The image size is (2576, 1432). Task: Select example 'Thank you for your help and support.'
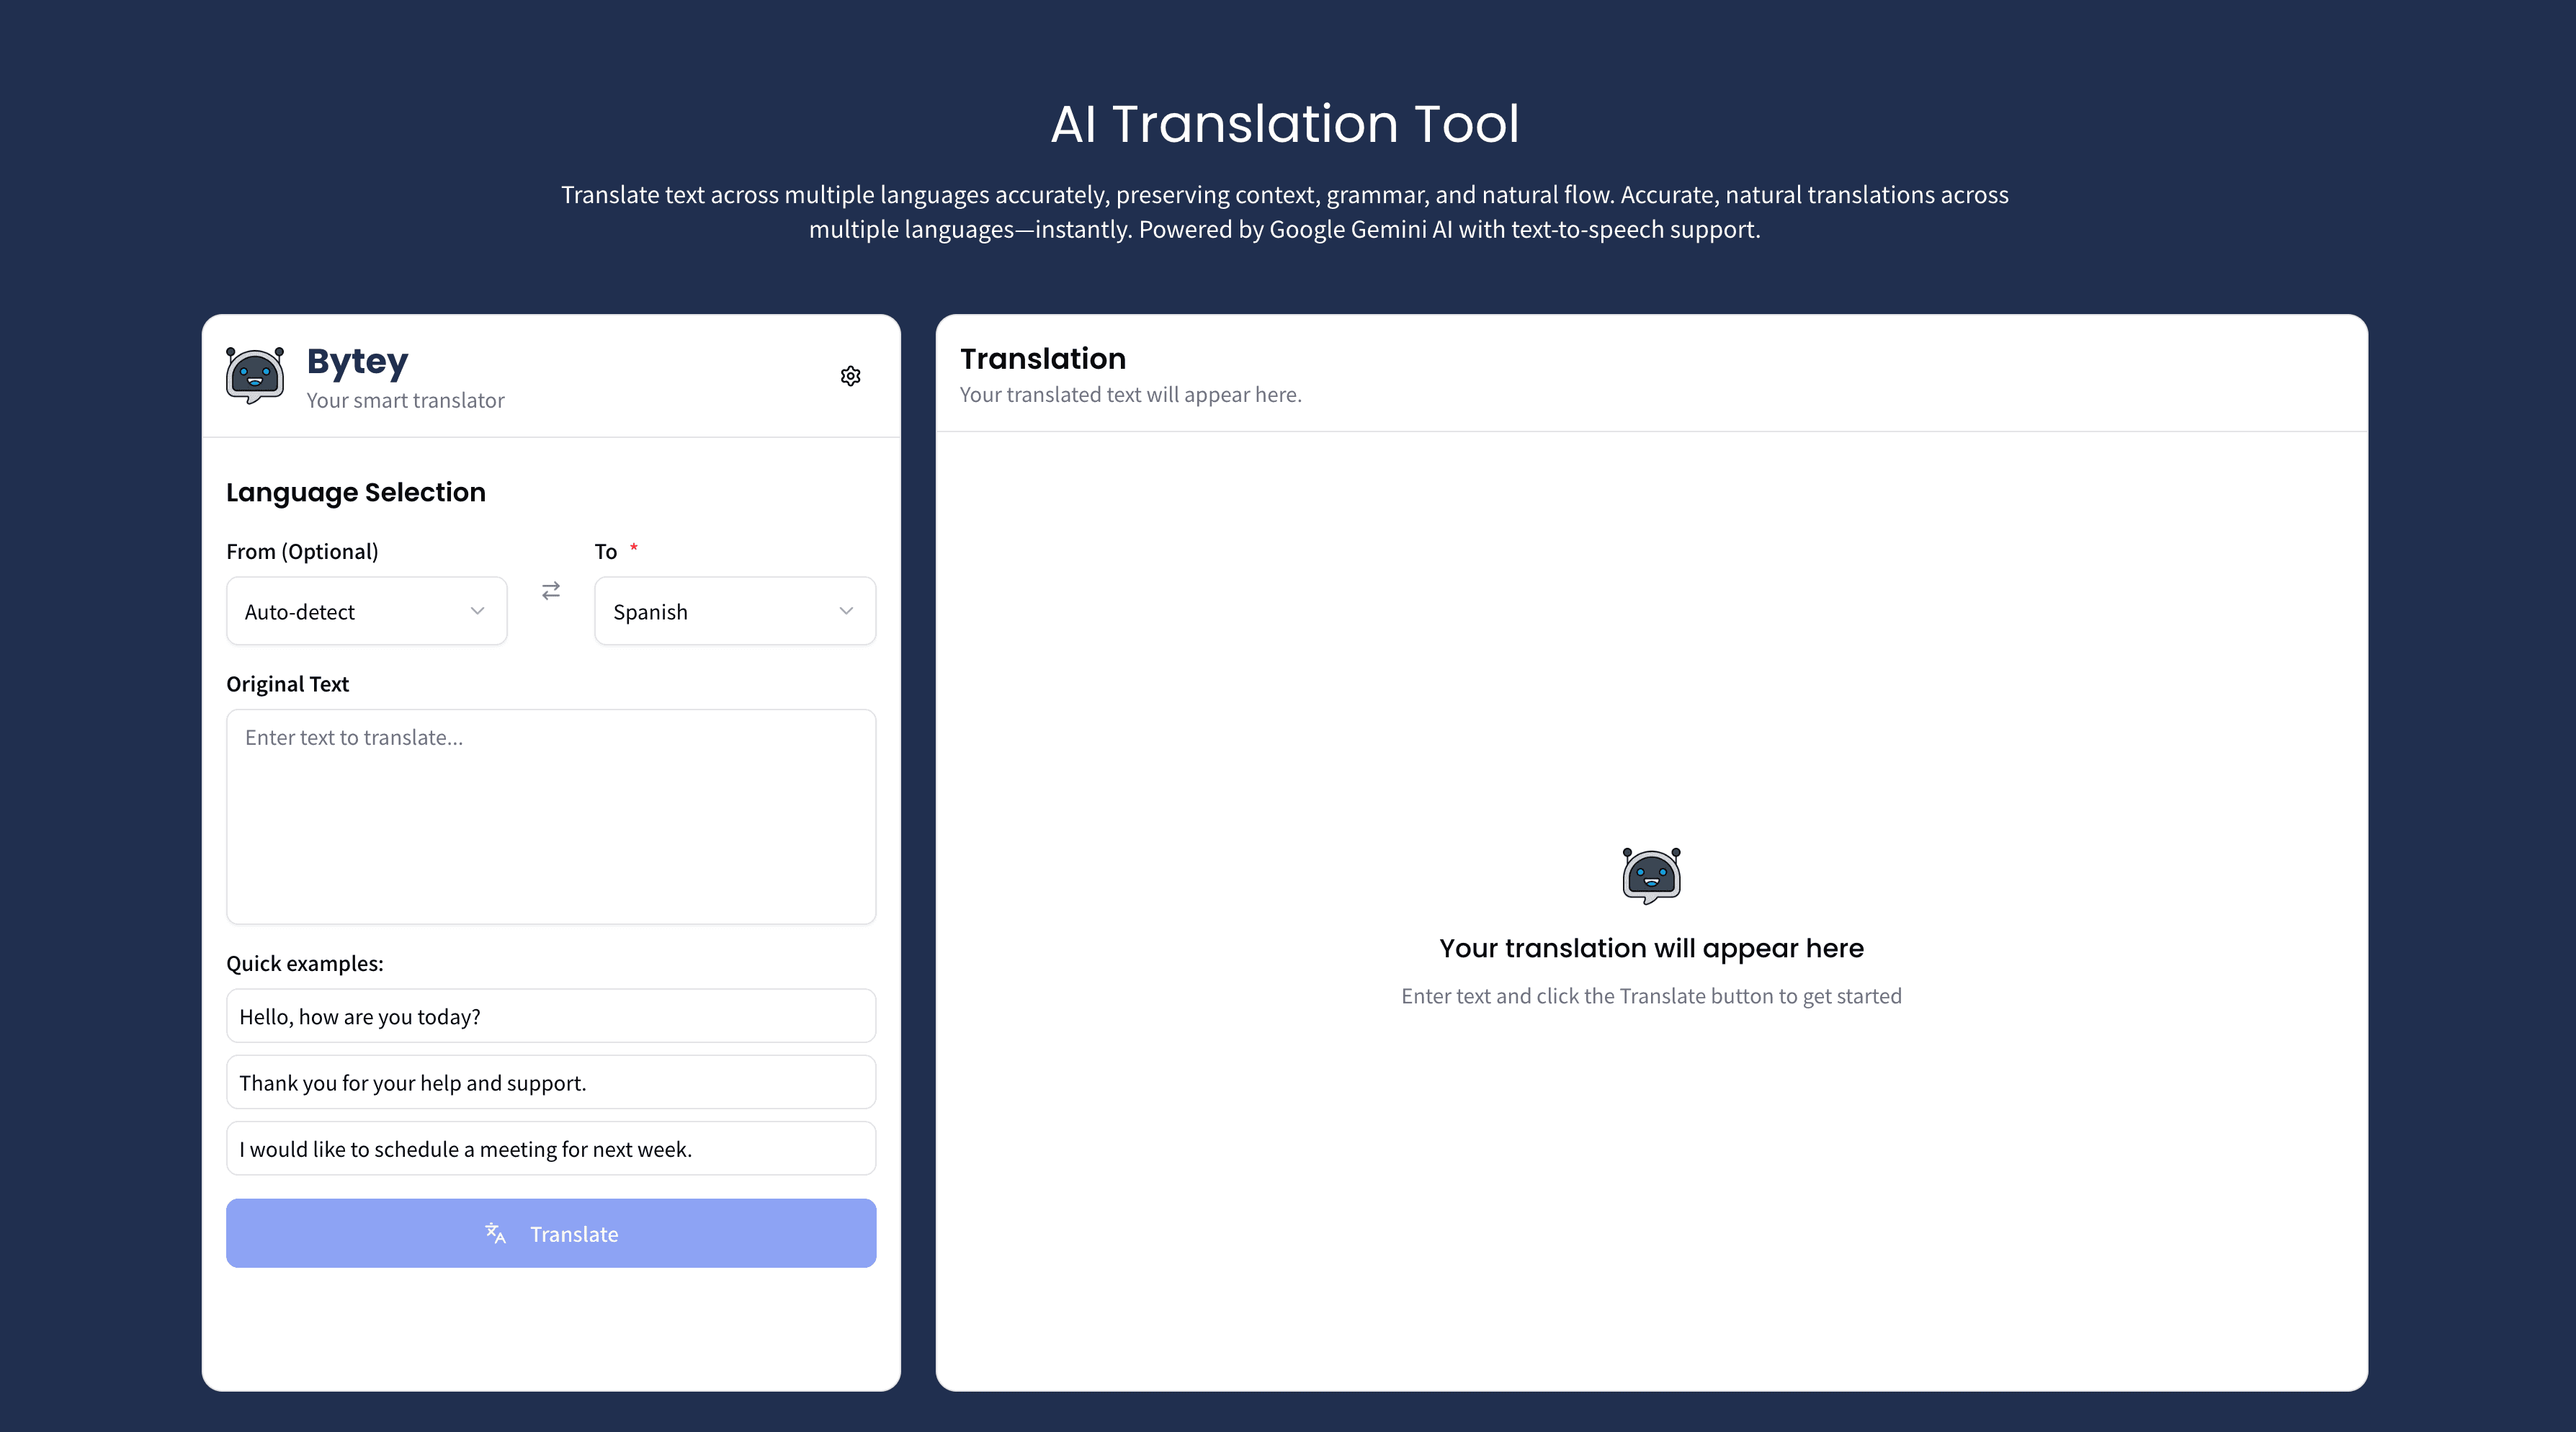(x=550, y=1082)
